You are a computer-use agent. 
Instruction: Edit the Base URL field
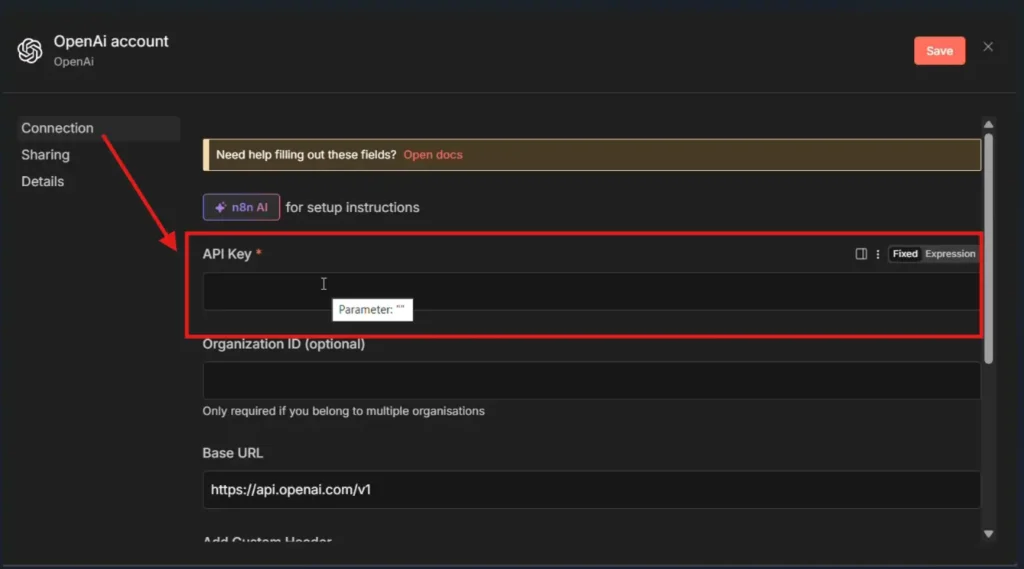[591, 490]
